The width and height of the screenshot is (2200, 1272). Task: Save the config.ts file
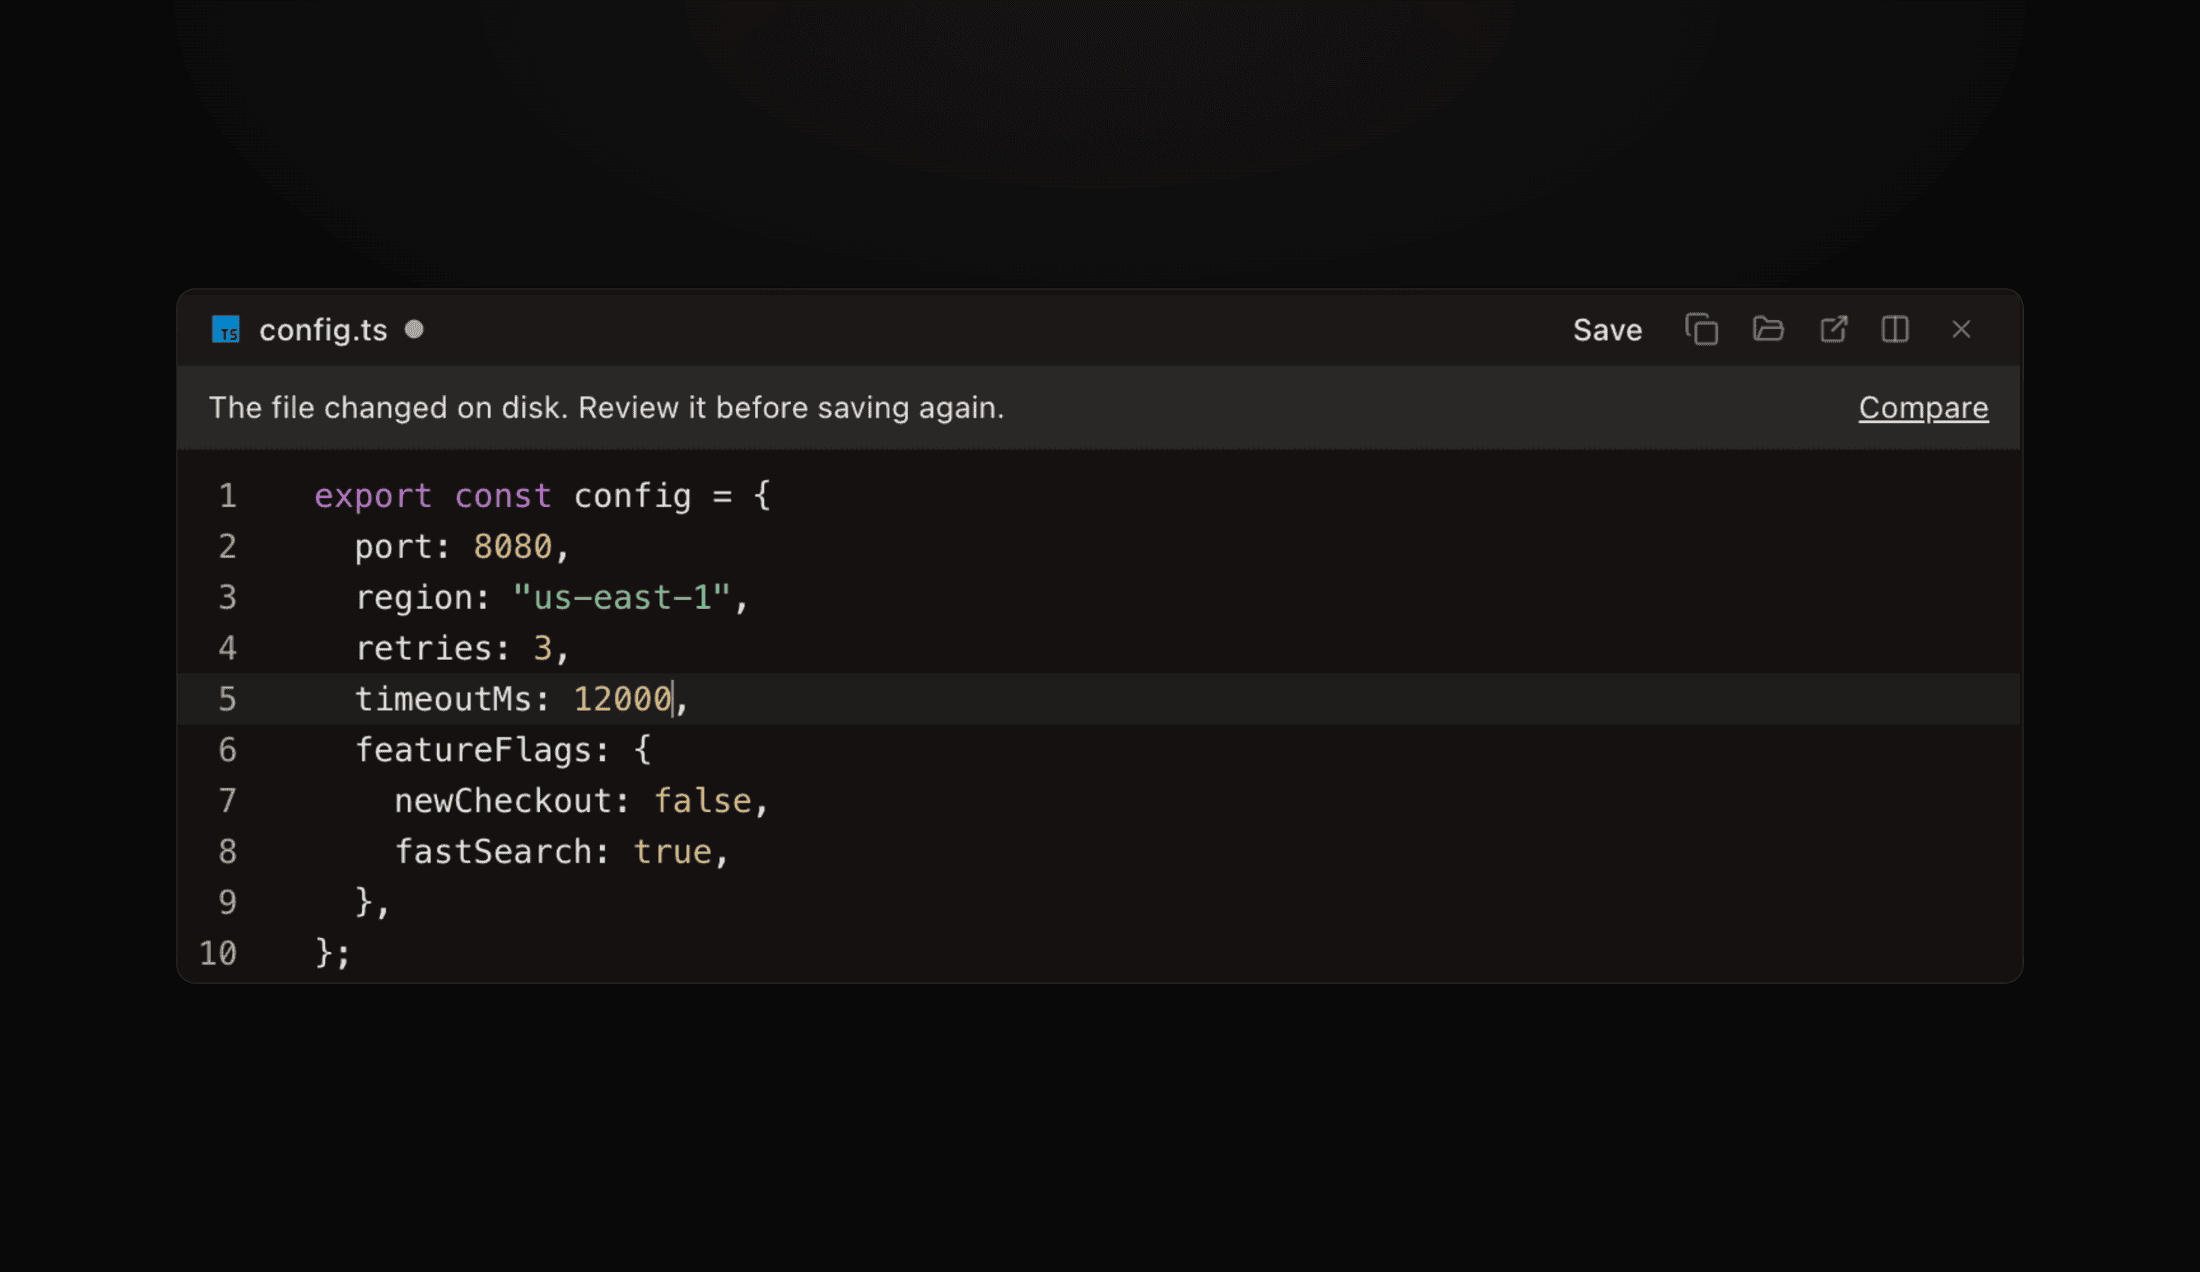click(x=1607, y=330)
